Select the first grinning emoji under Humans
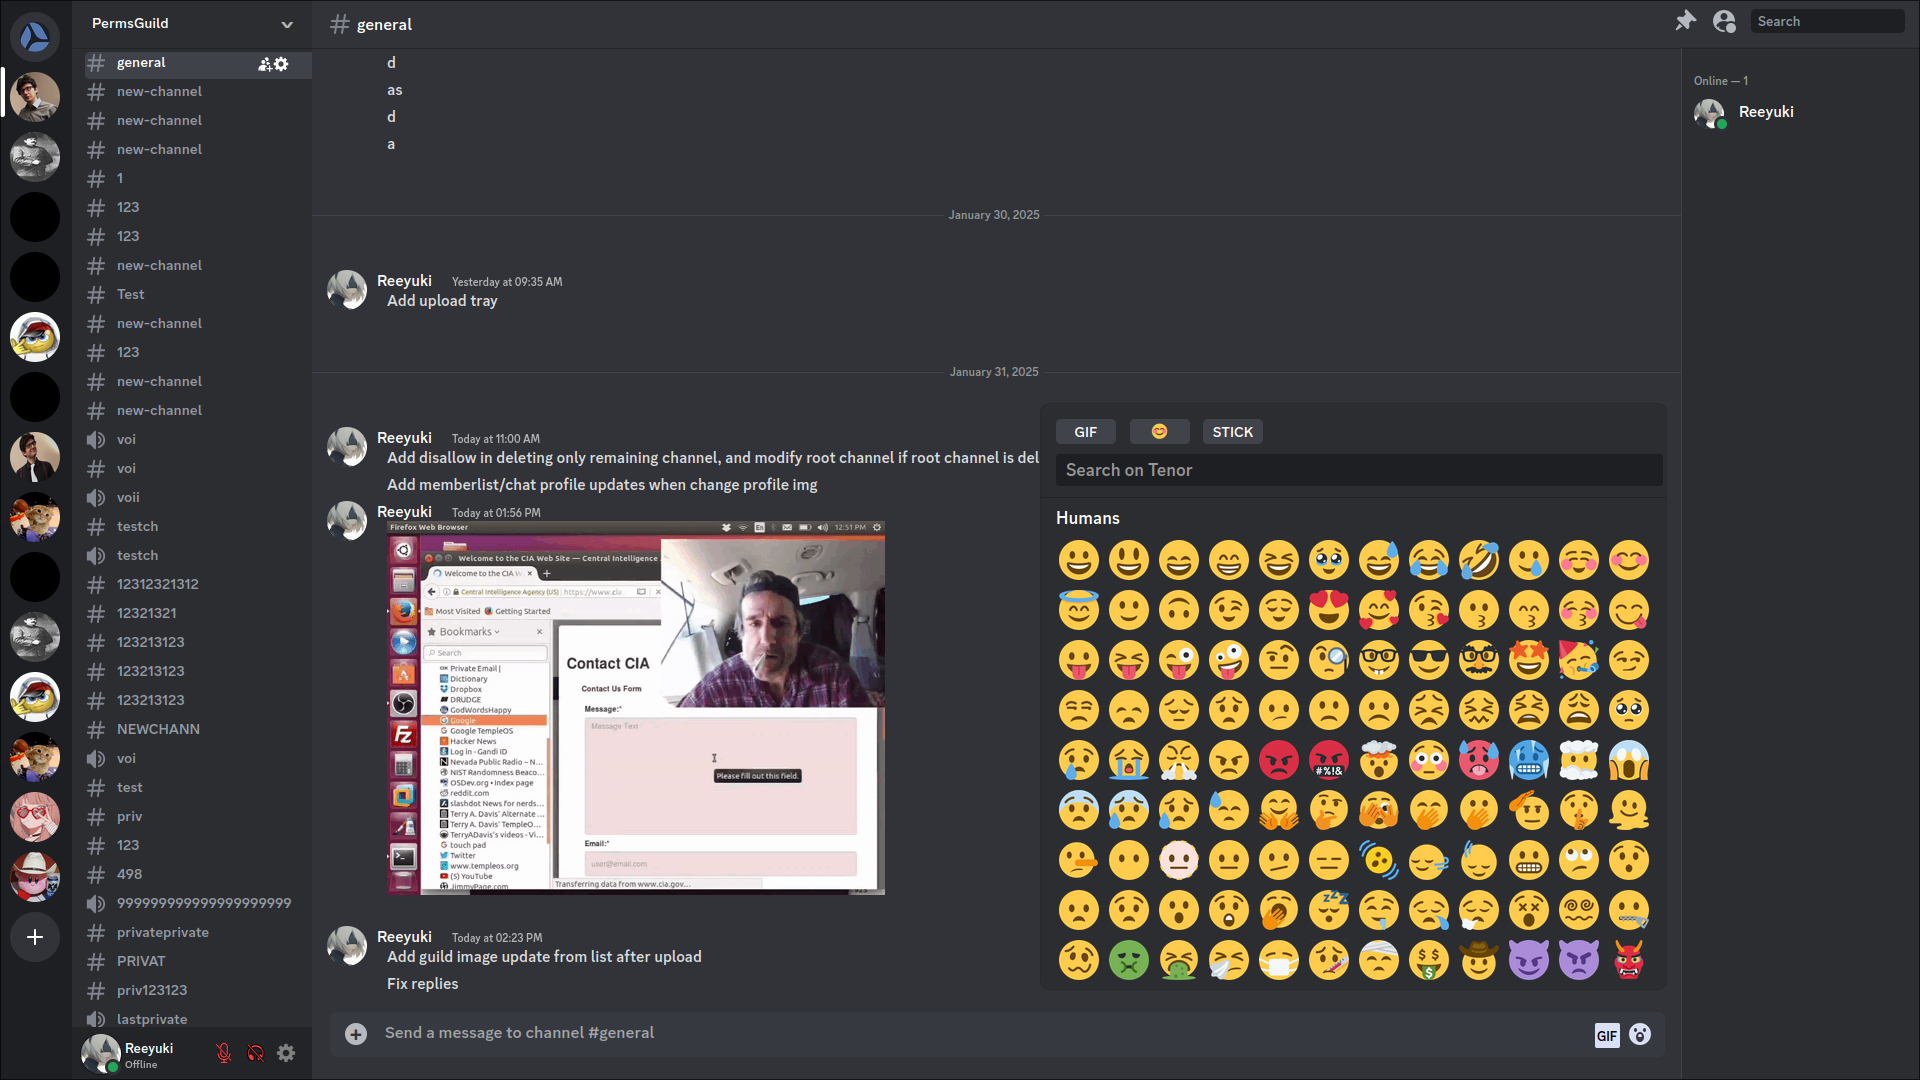This screenshot has height=1080, width=1920. pos(1079,560)
